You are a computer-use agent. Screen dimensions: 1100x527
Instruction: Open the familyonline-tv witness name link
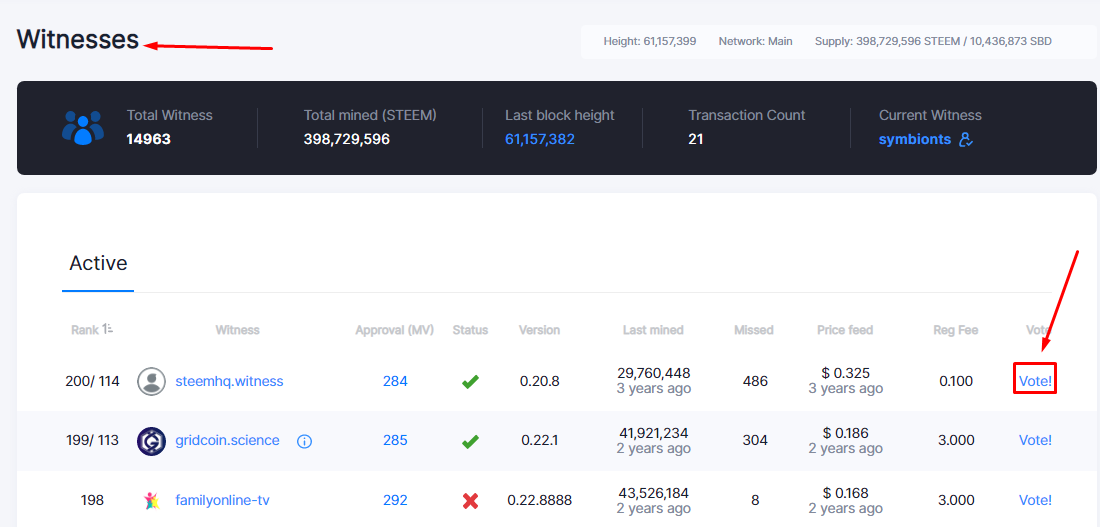click(x=222, y=500)
